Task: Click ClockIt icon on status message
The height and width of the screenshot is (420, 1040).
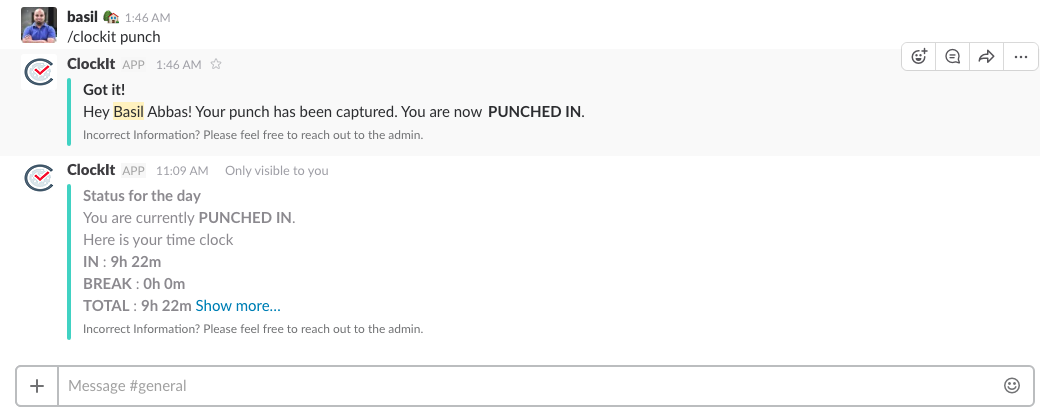Action: coord(38,179)
